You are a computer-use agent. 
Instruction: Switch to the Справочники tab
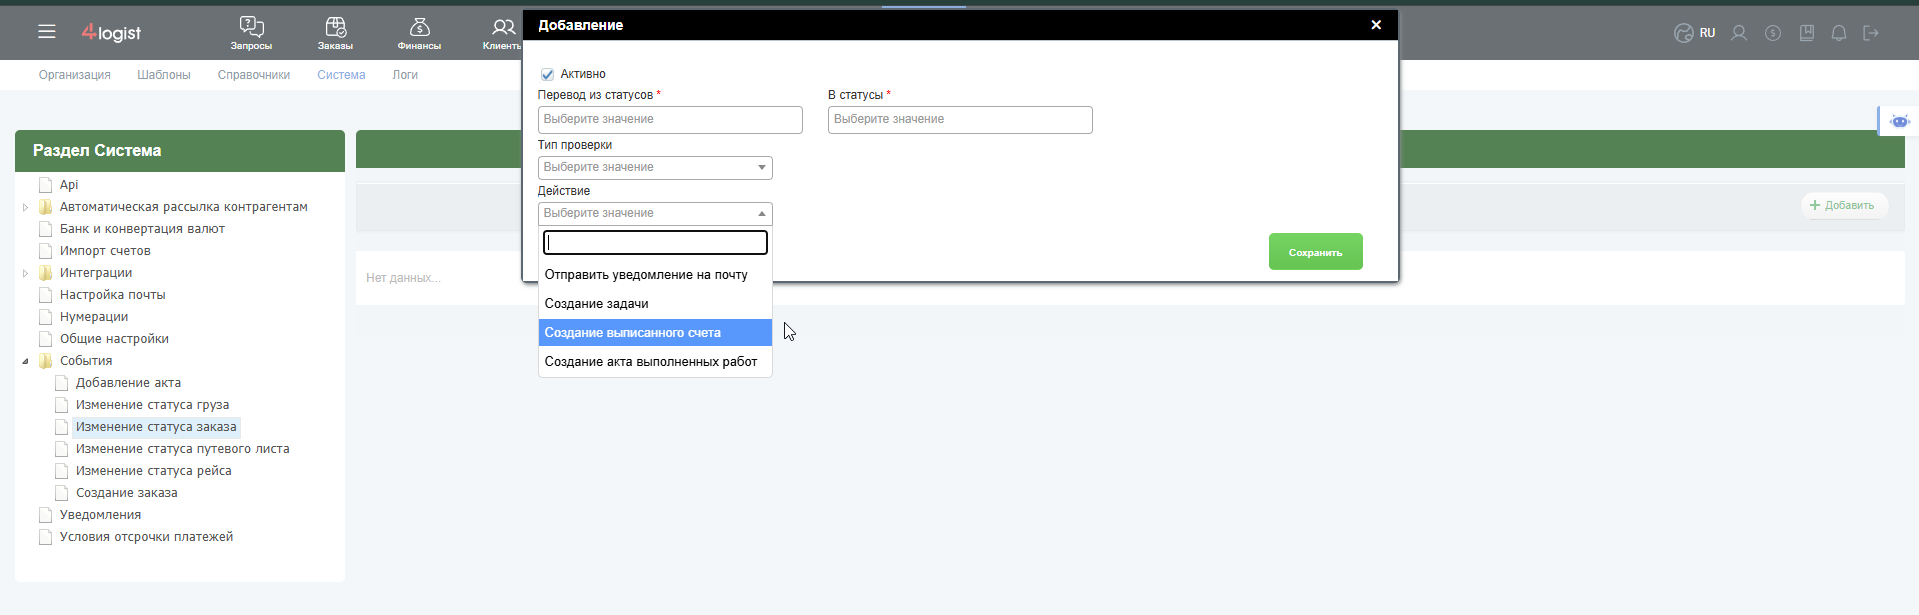click(254, 75)
